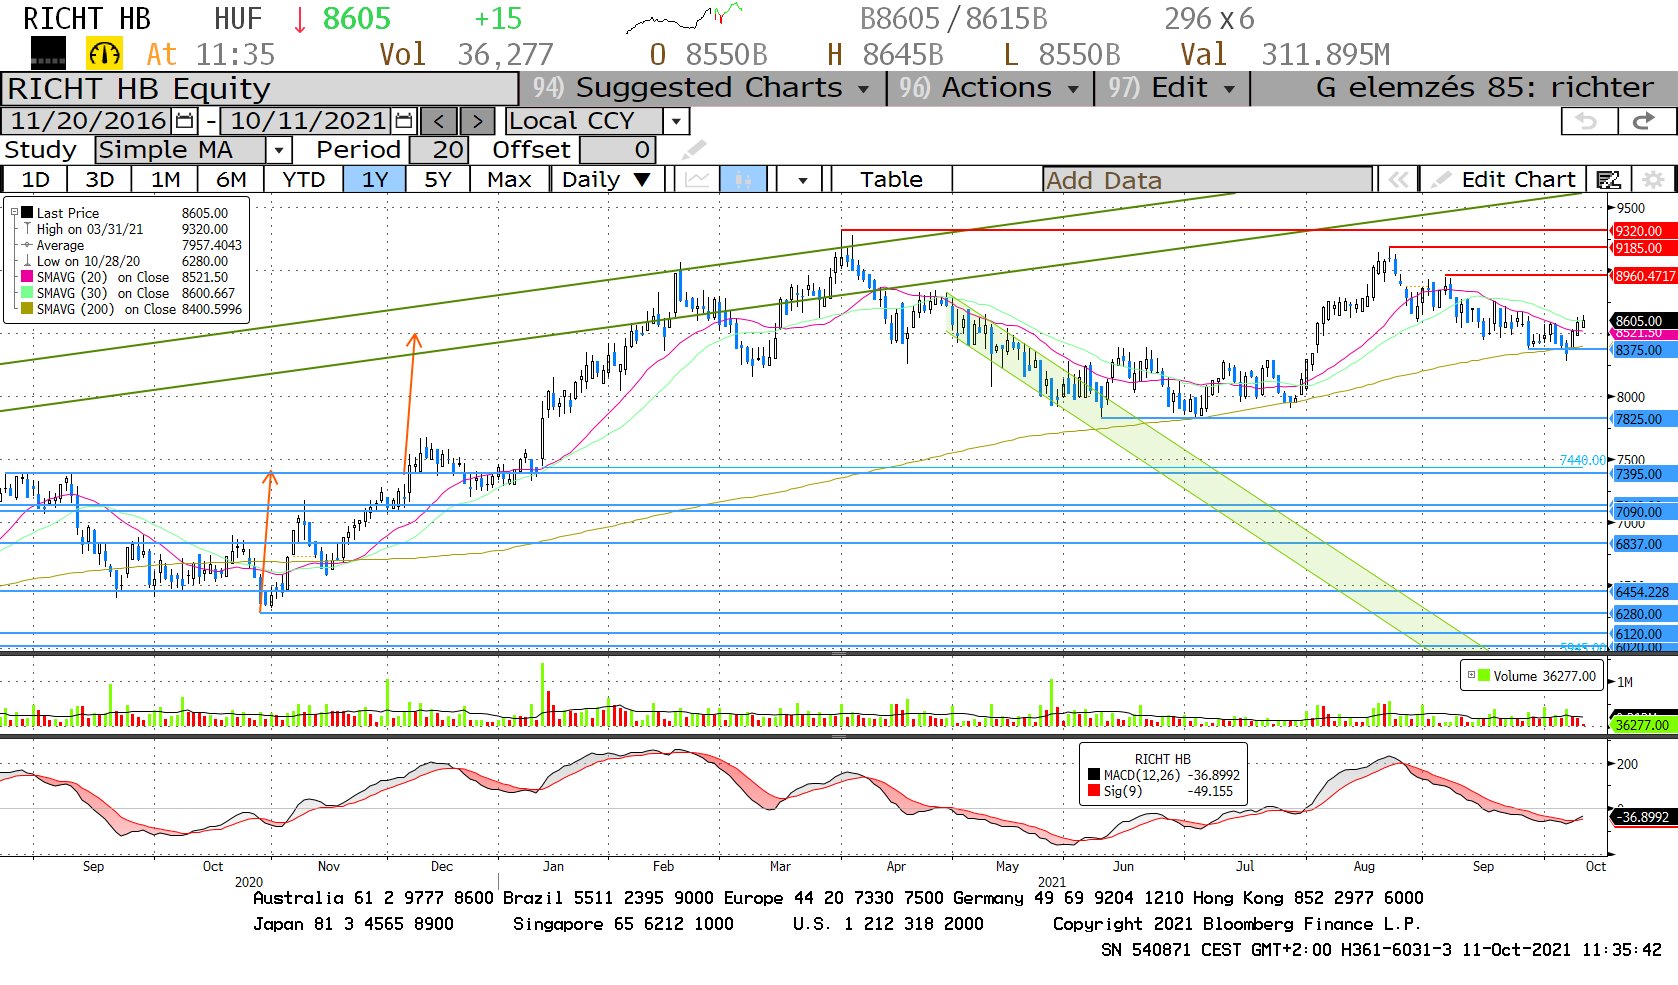This screenshot has width=1678, height=985.
Task: Open the Local CCY currency dropdown
Action: 677,122
